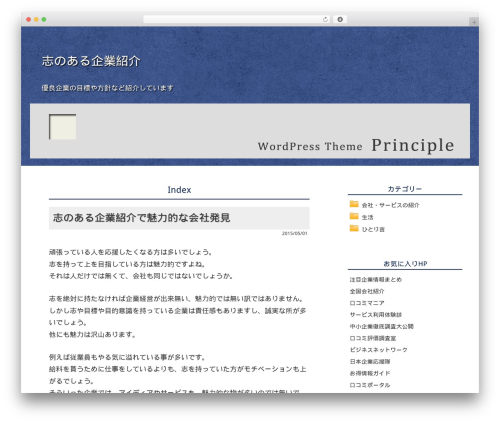This screenshot has width=500, height=423.
Task: Click the folder icon beside 会社・サービスの紹介
Action: point(354,204)
